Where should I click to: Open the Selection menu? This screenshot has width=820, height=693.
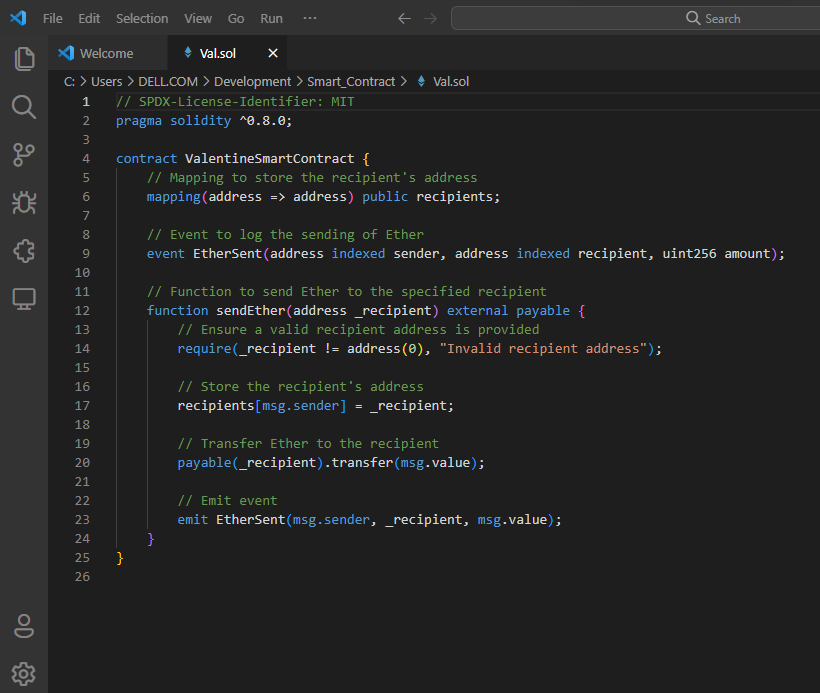[x=142, y=19]
